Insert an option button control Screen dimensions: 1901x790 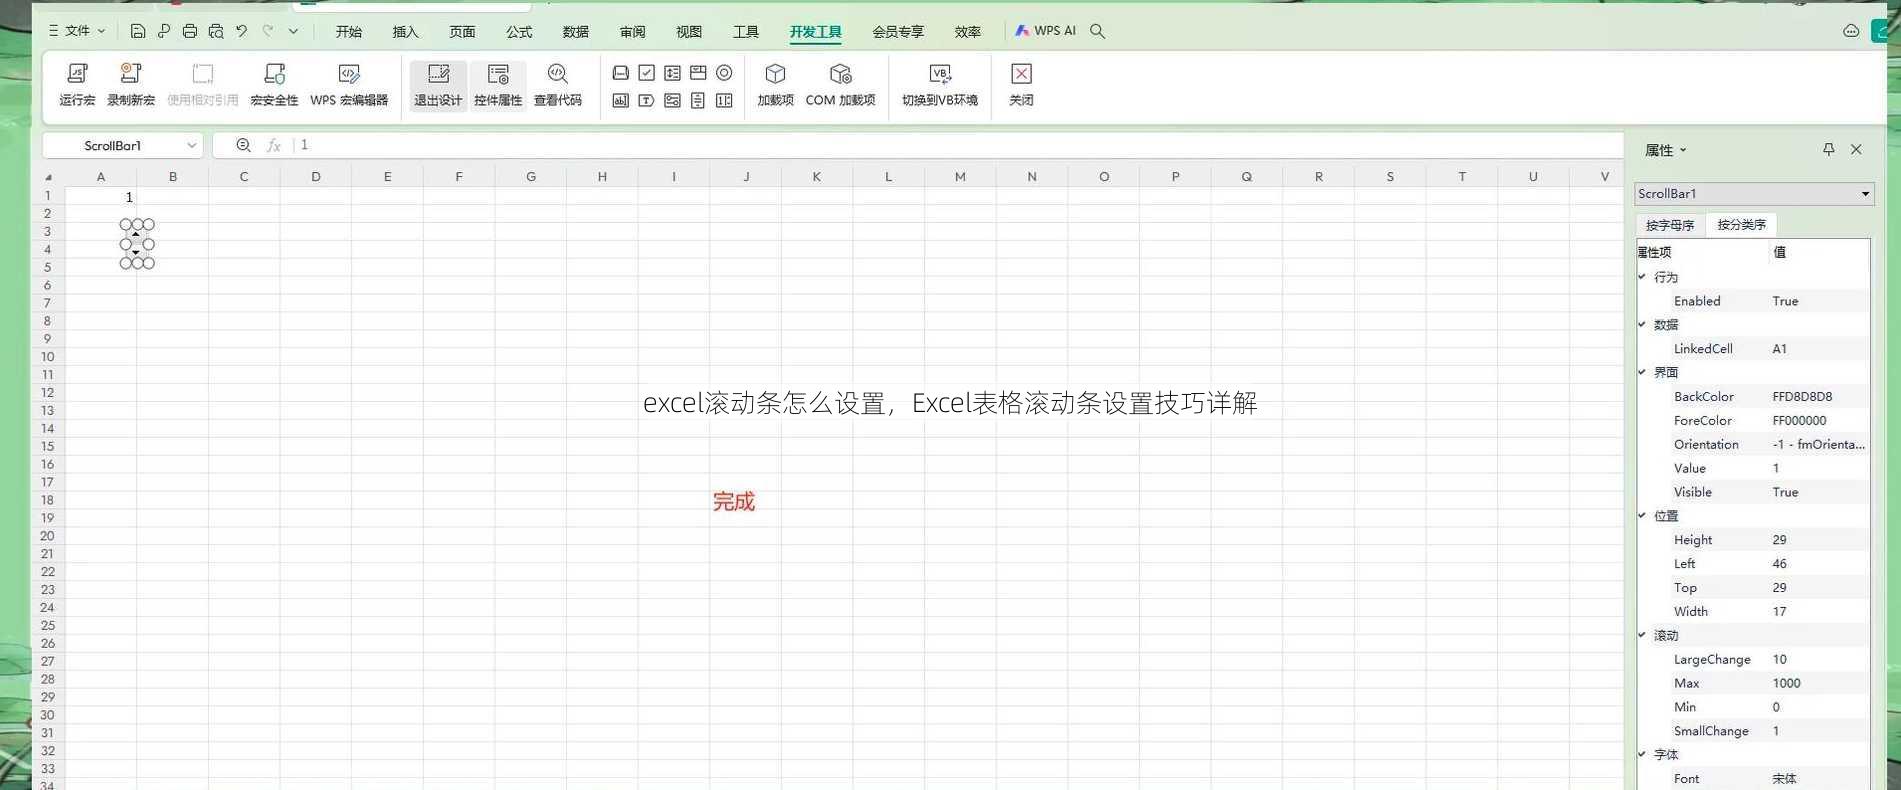point(724,73)
